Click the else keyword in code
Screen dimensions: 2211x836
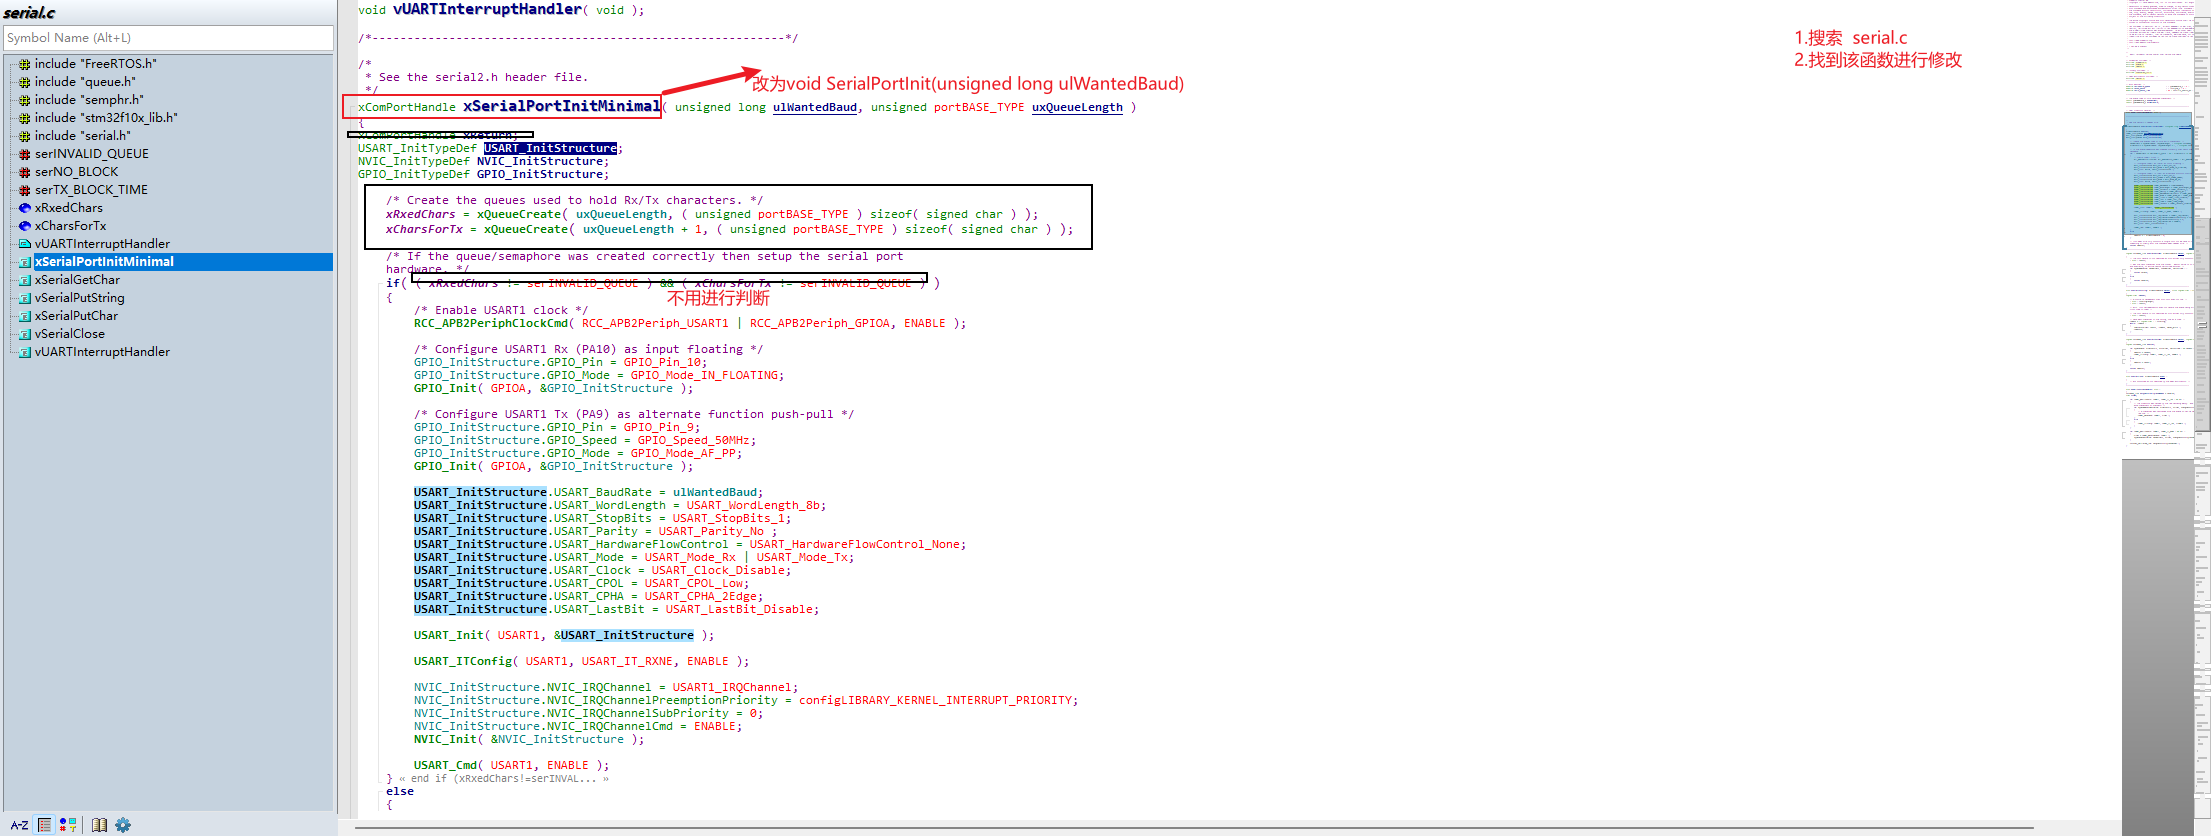tap(400, 791)
